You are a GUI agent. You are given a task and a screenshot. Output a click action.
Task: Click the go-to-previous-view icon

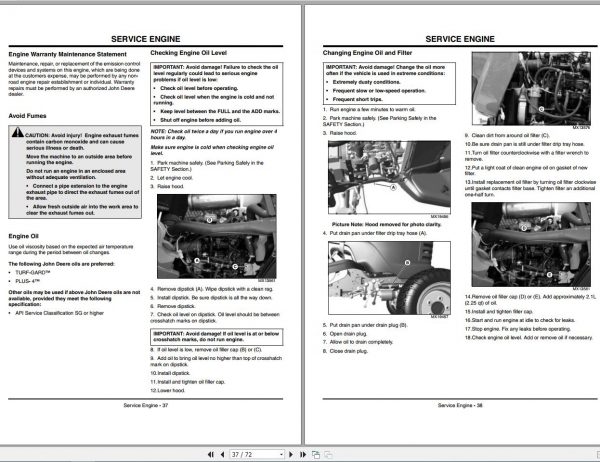[x=316, y=454]
